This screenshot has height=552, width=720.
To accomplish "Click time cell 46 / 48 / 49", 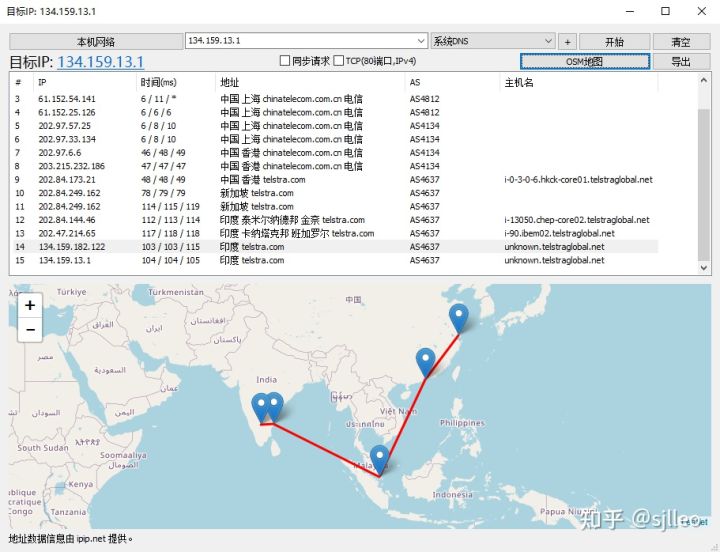I will coord(163,152).
